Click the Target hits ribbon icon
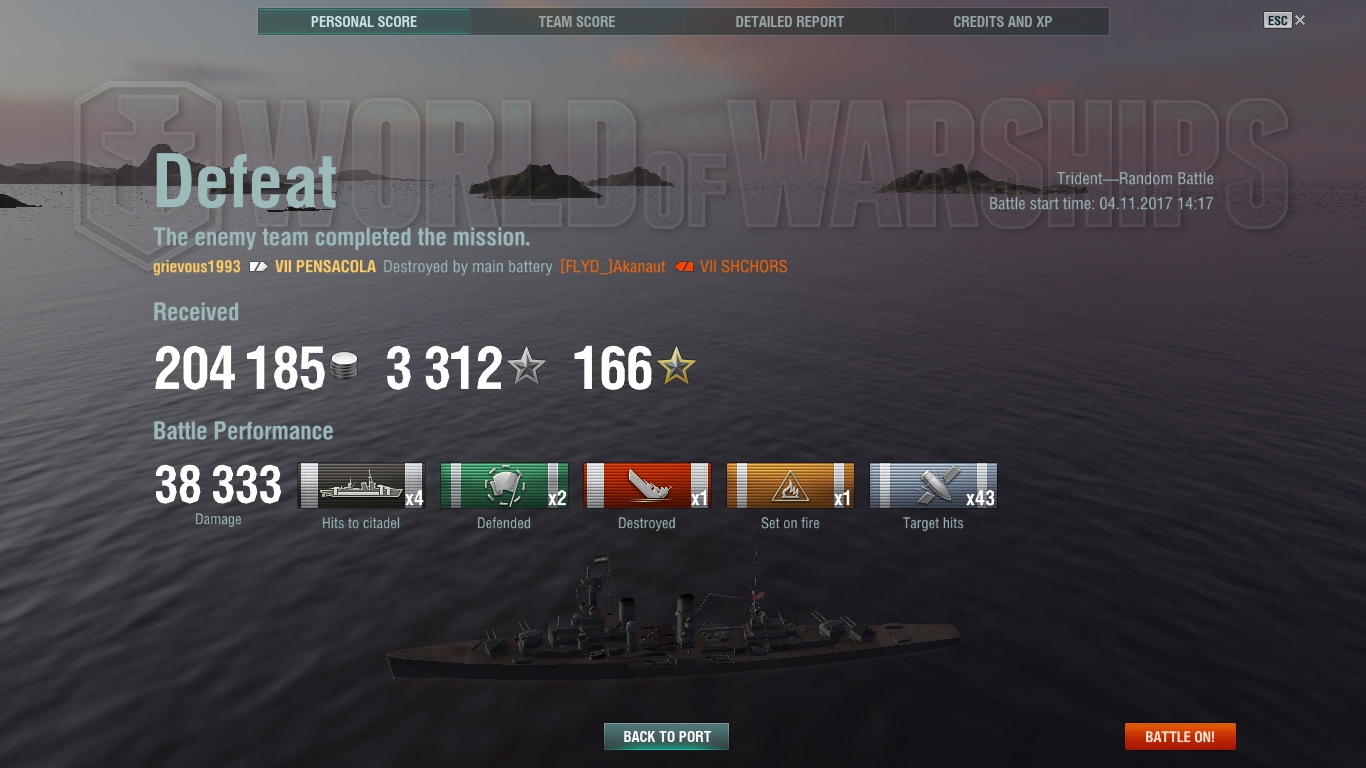Screen dimensions: 1366x768 933,486
